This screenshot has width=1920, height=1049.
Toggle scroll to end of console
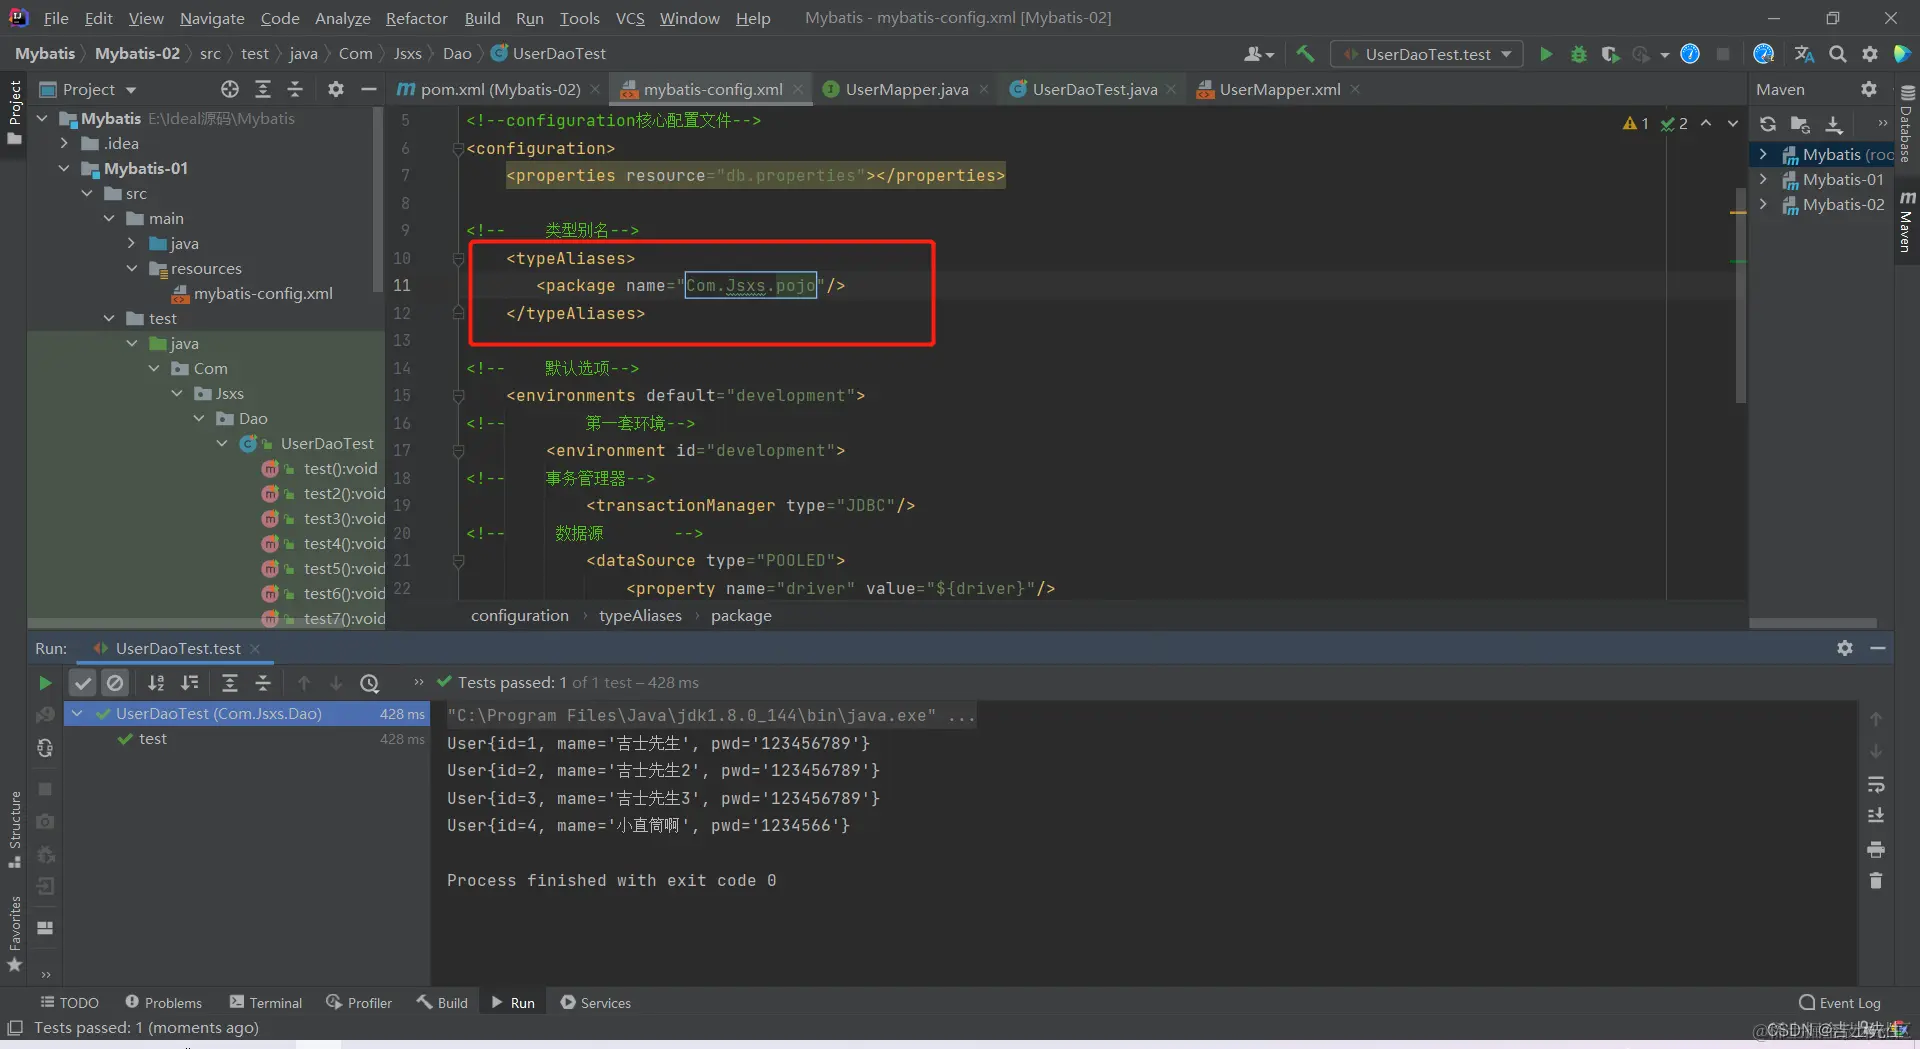(x=1876, y=816)
